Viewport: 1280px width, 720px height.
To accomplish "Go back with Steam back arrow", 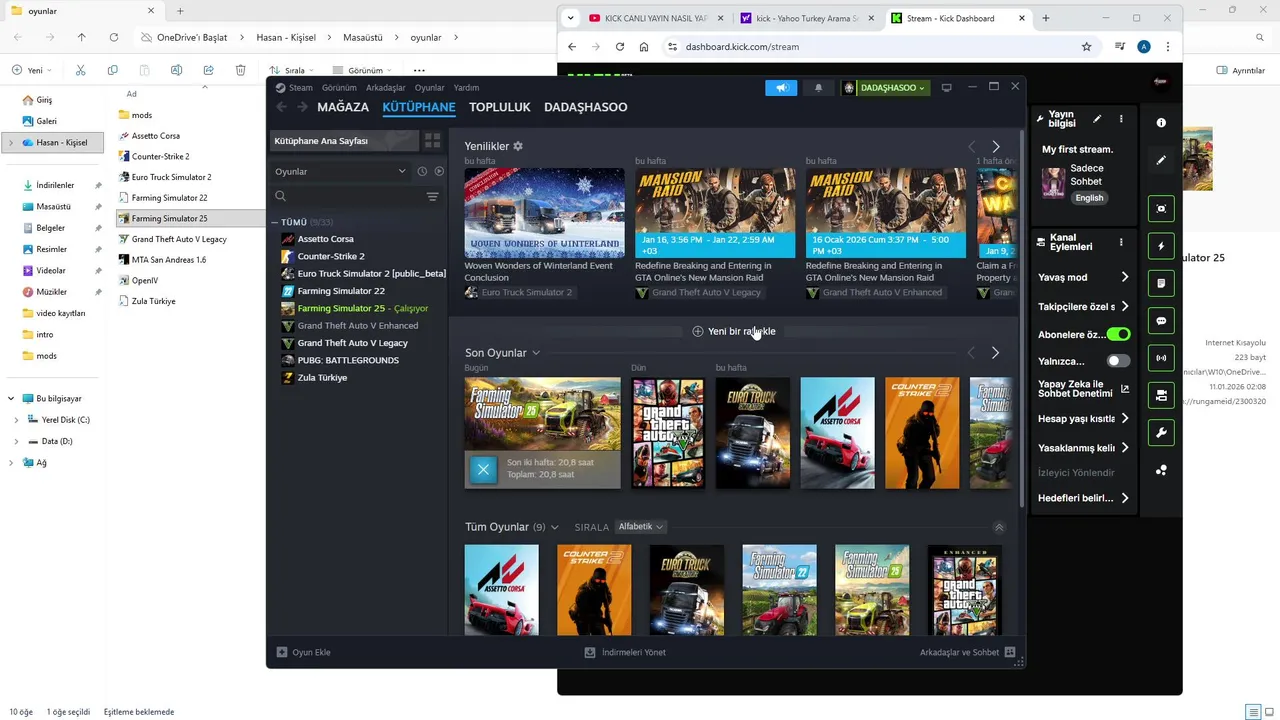I will pos(281,107).
